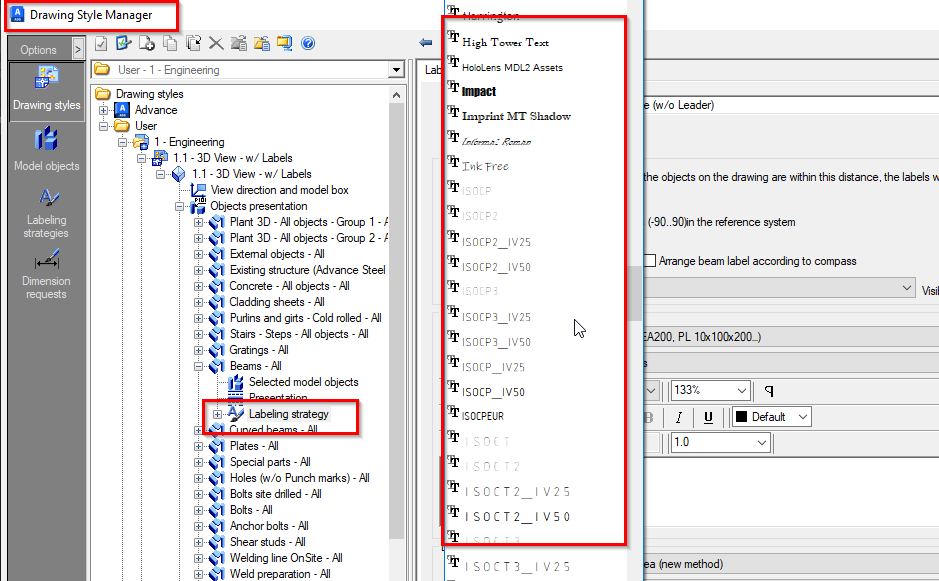939x581 pixels.
Task: Open the Drawing styles panel
Action: (46, 90)
